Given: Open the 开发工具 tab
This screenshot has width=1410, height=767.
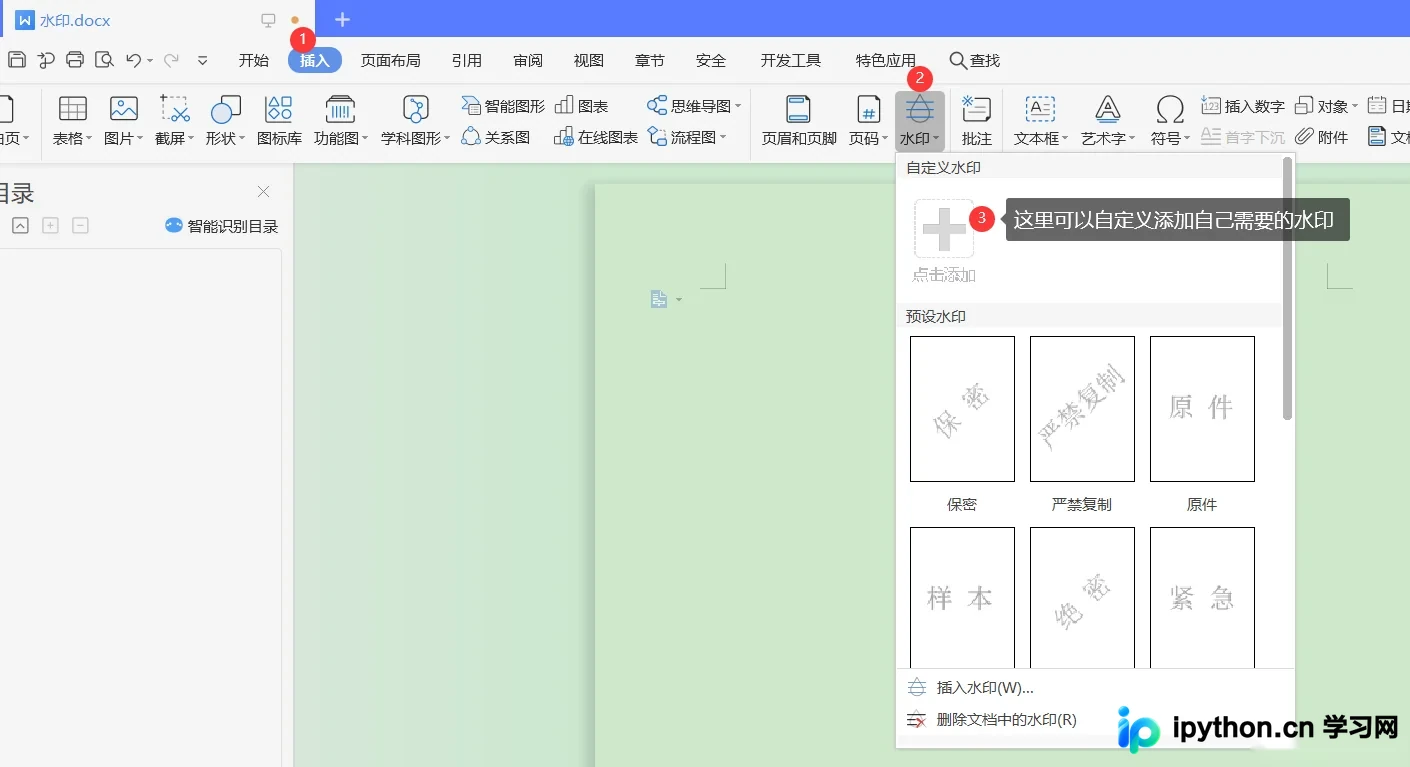Looking at the screenshot, I should click(x=791, y=61).
